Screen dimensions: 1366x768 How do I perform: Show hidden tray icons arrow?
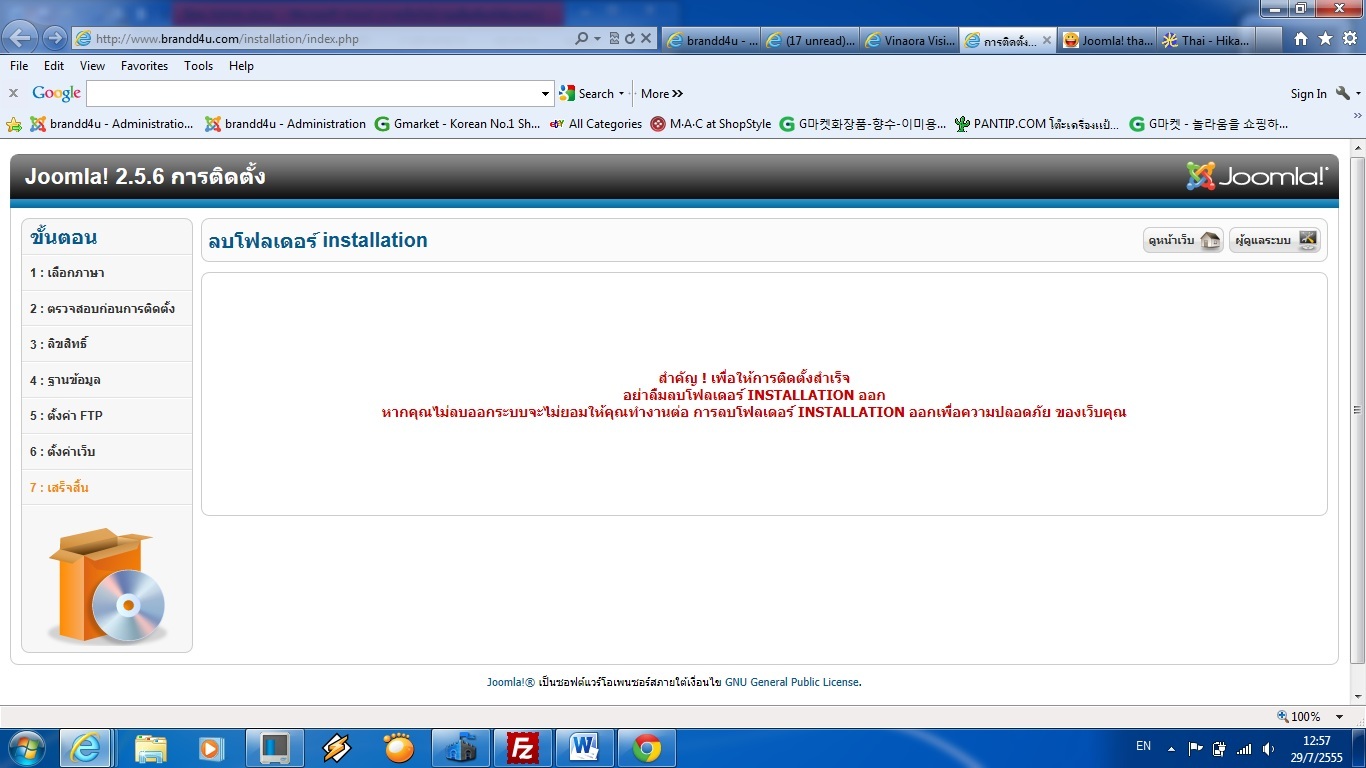pyautogui.click(x=1173, y=748)
